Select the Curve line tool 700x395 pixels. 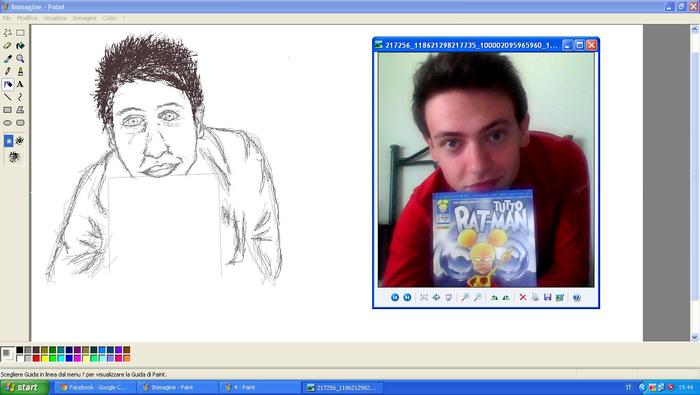click(x=20, y=97)
